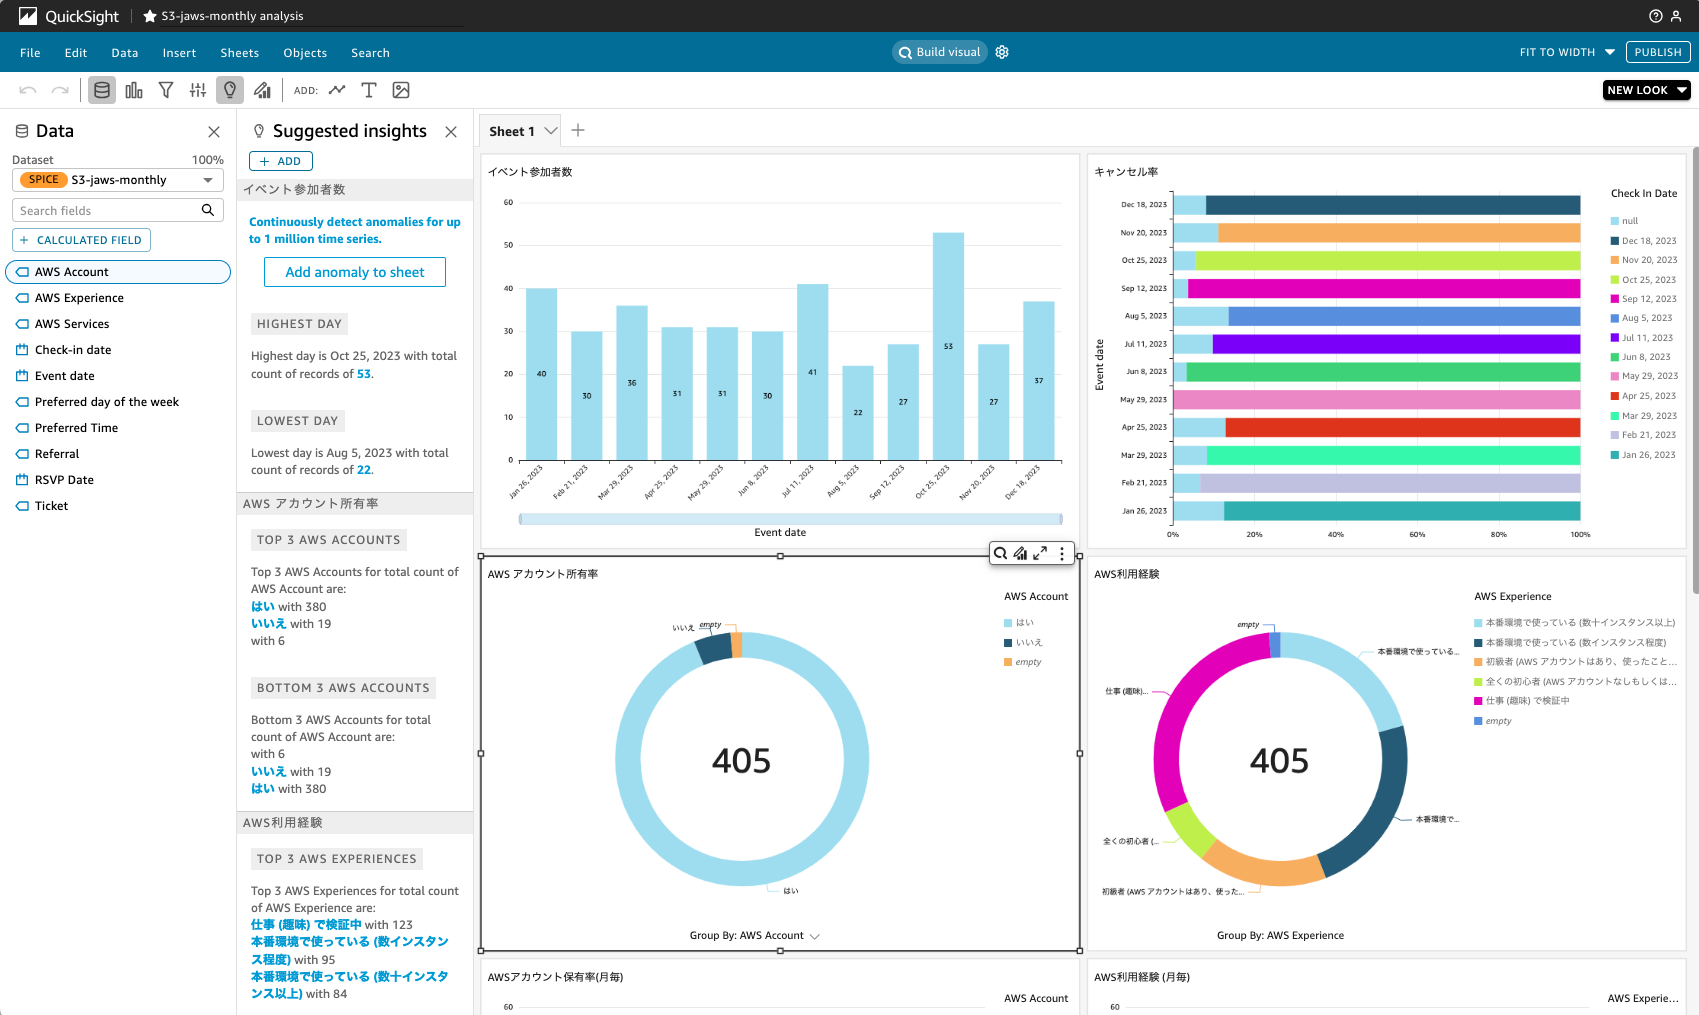
Task: Click Add anomaly to sheet button
Action: [355, 272]
